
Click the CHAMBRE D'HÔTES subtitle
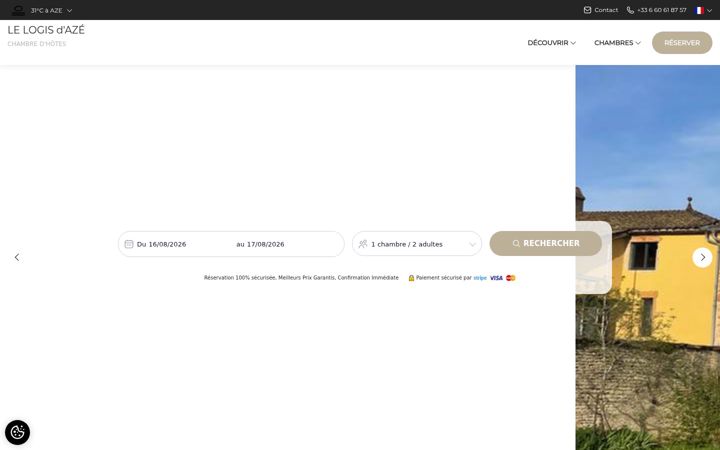(x=37, y=44)
